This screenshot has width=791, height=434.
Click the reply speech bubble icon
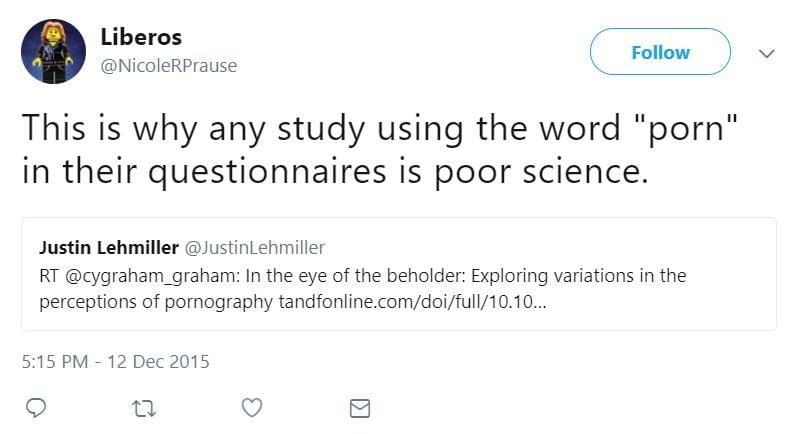click(34, 408)
